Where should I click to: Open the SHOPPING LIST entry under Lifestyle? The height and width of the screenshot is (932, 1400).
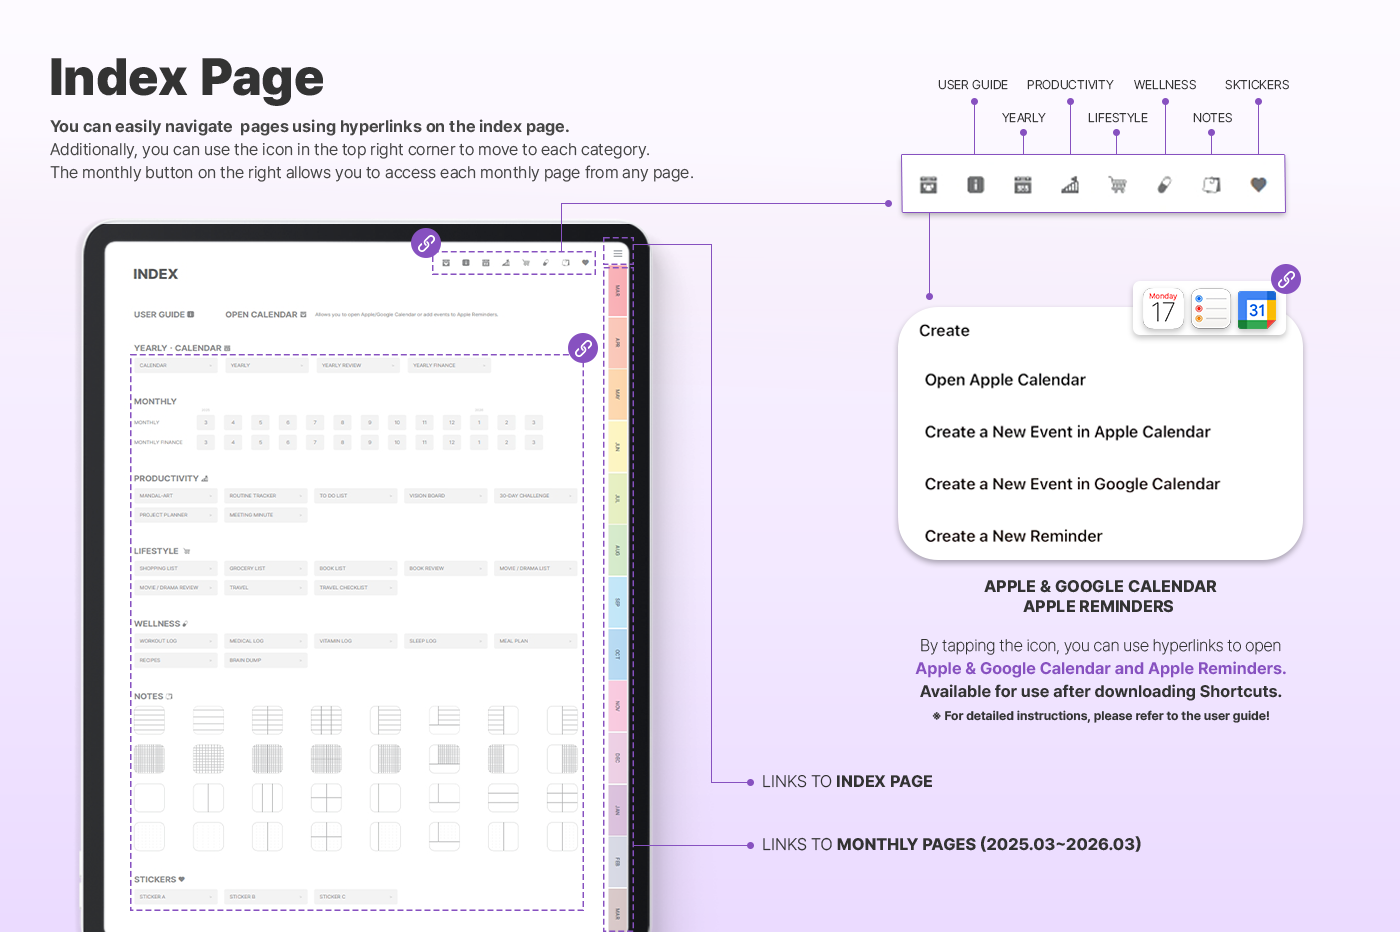coord(176,568)
